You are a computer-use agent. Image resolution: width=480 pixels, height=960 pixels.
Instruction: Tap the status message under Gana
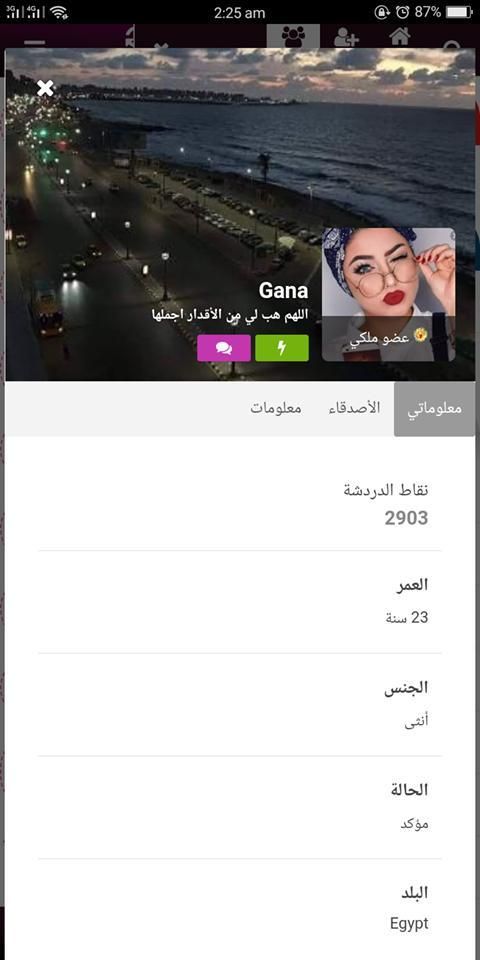pyautogui.click(x=230, y=317)
